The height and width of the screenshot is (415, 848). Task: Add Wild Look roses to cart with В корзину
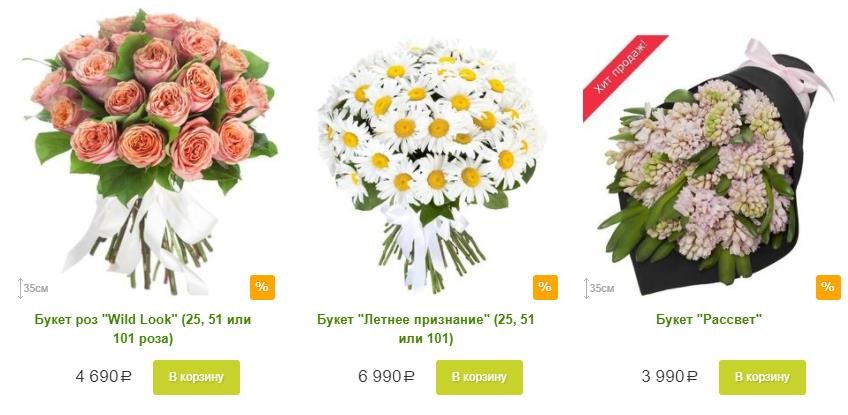click(x=196, y=377)
